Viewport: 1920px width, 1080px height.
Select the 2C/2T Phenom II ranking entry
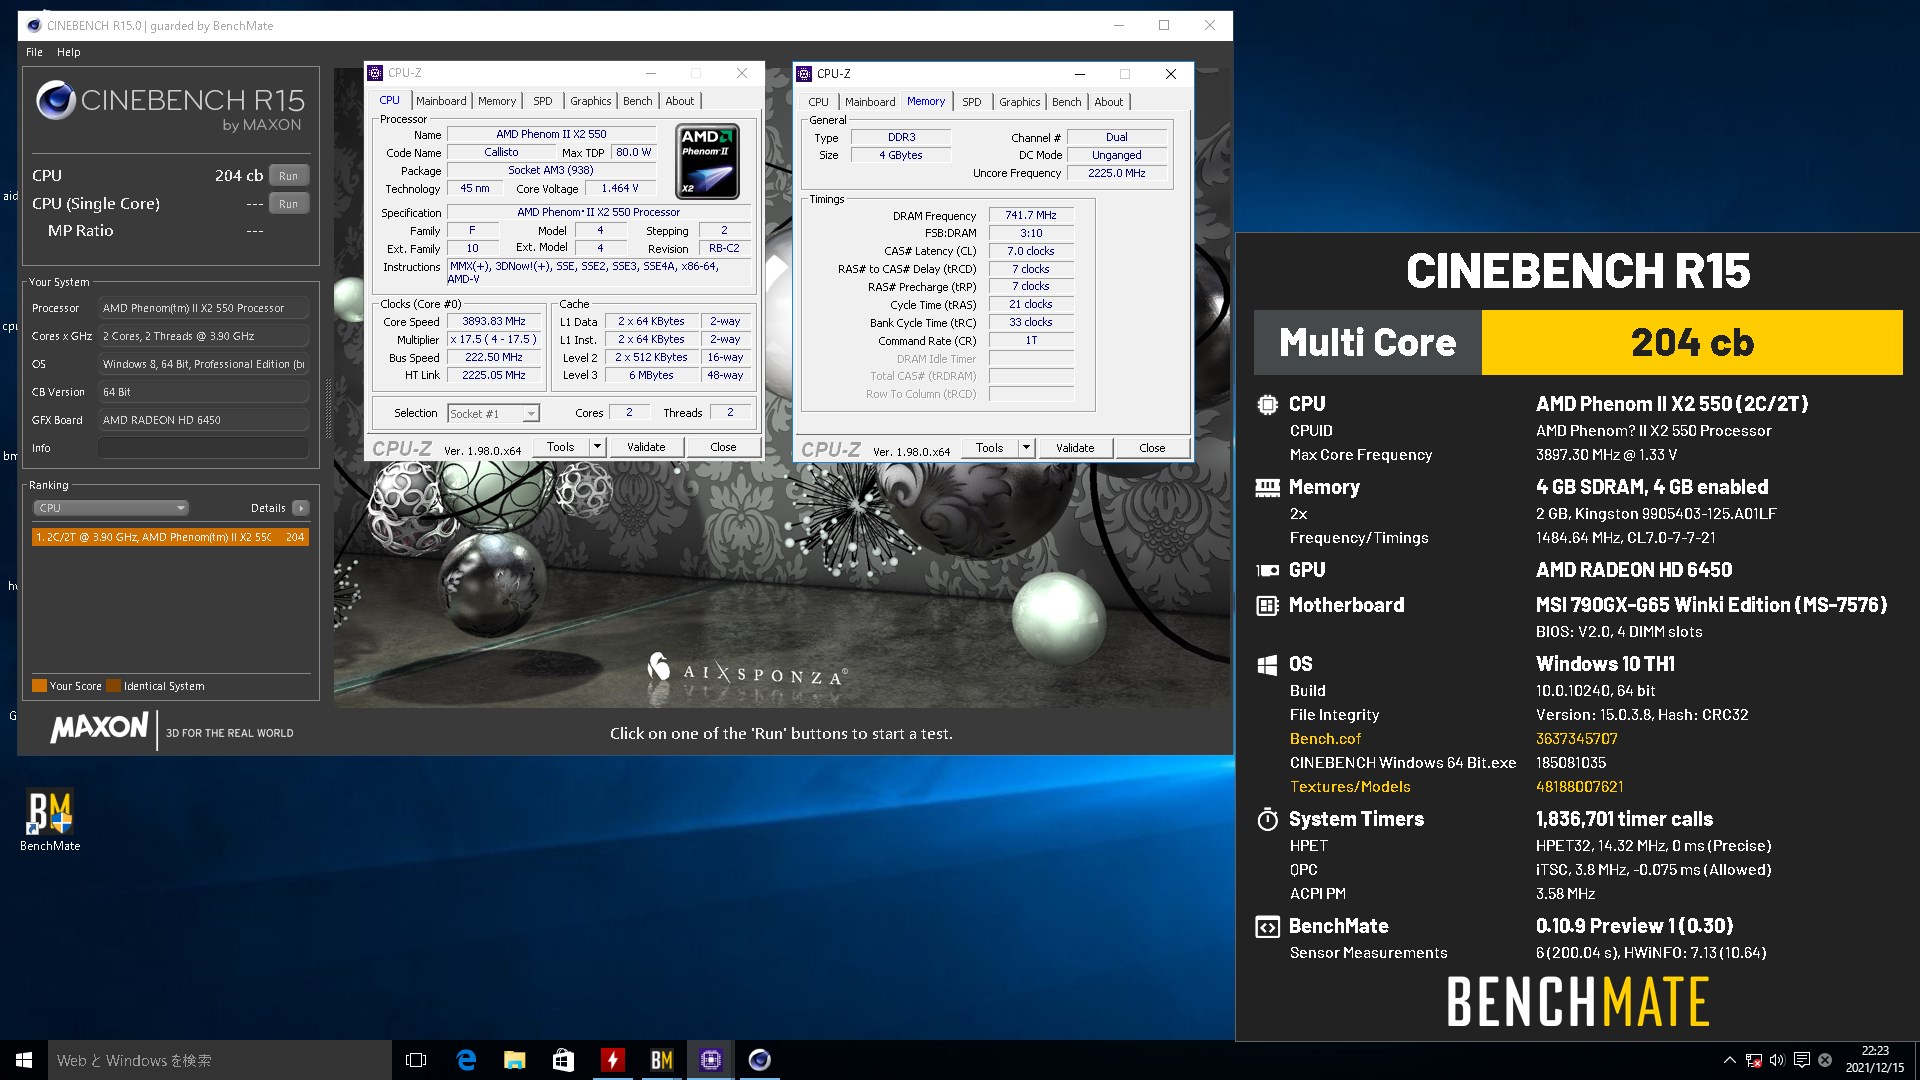[170, 537]
